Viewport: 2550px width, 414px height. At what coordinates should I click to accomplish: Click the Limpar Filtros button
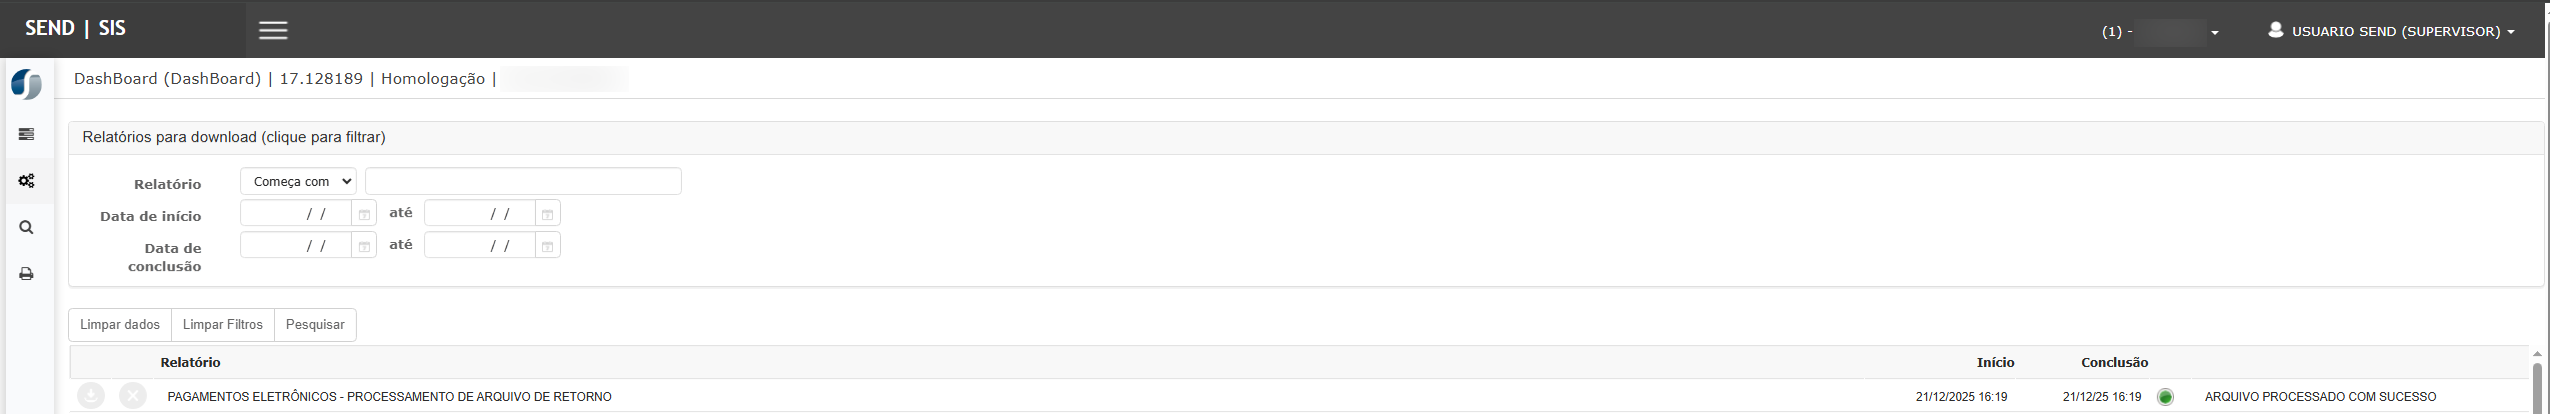(223, 325)
